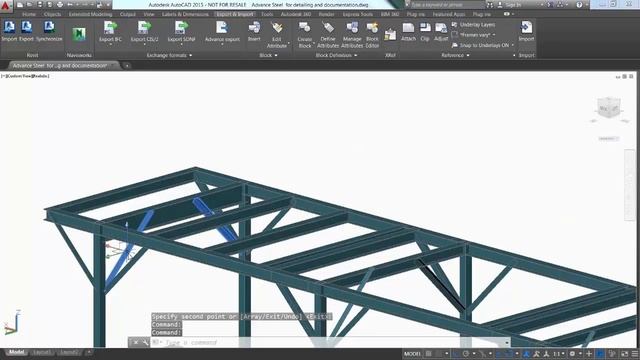Click the Undo arrow in quick access toolbar
Viewport: 640px width, 360px height.
click(70, 4)
